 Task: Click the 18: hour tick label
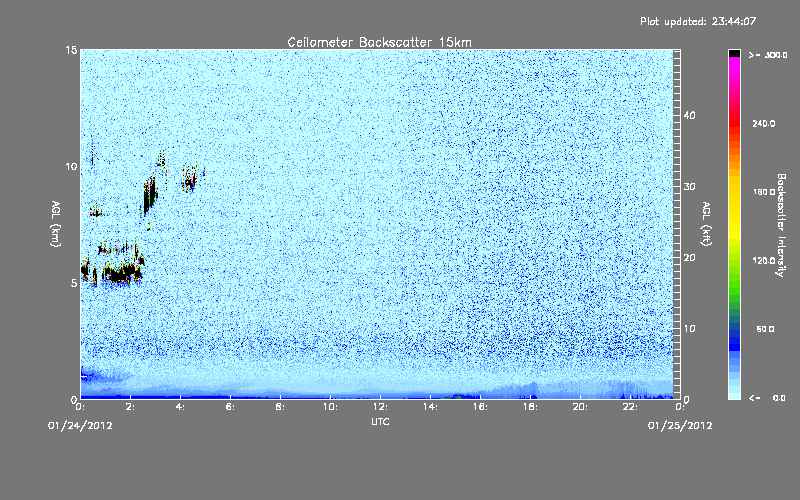pos(531,407)
